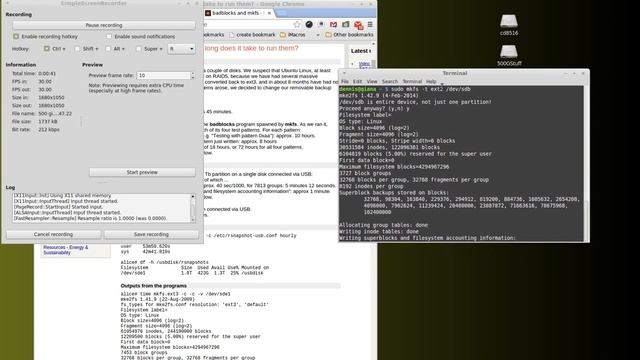Click the Save recording button
The height and width of the screenshot is (360, 640).
[x=151, y=234]
